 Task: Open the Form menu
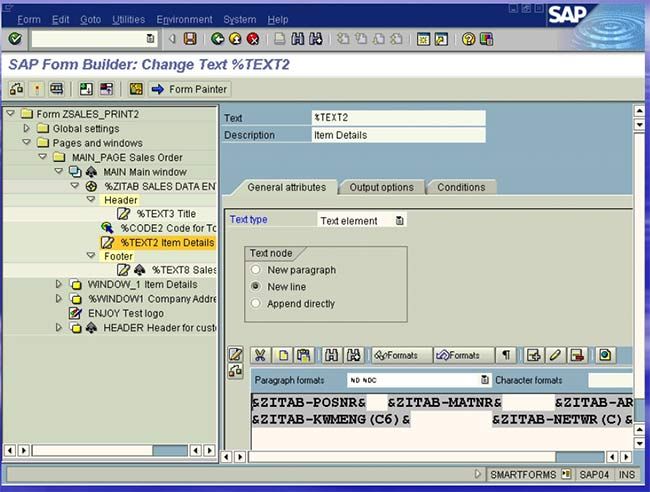[29, 19]
